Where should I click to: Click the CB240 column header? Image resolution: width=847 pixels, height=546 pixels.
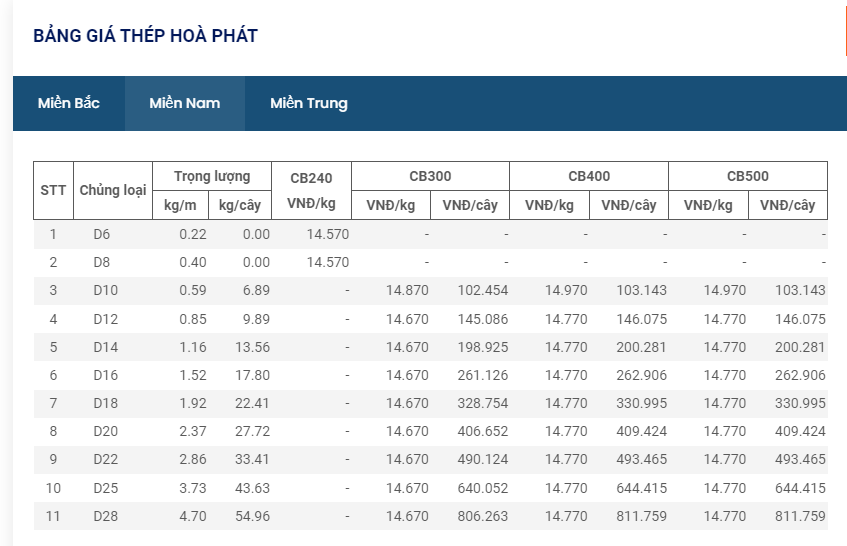pyautogui.click(x=311, y=190)
